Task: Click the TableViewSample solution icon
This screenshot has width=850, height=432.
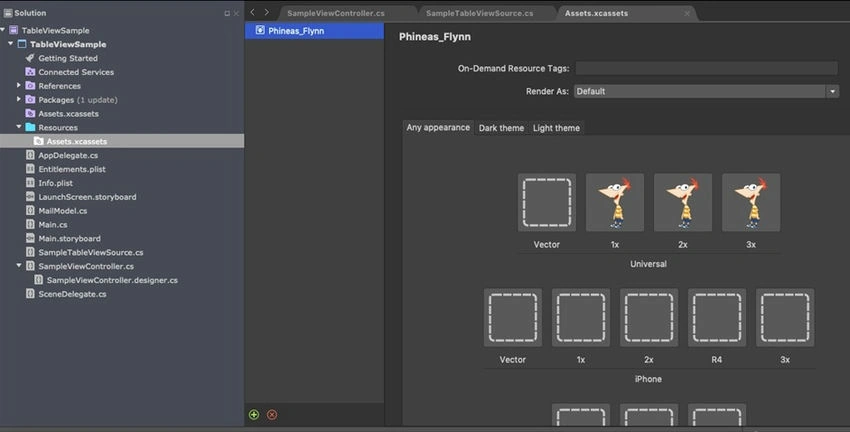Action: (14, 30)
